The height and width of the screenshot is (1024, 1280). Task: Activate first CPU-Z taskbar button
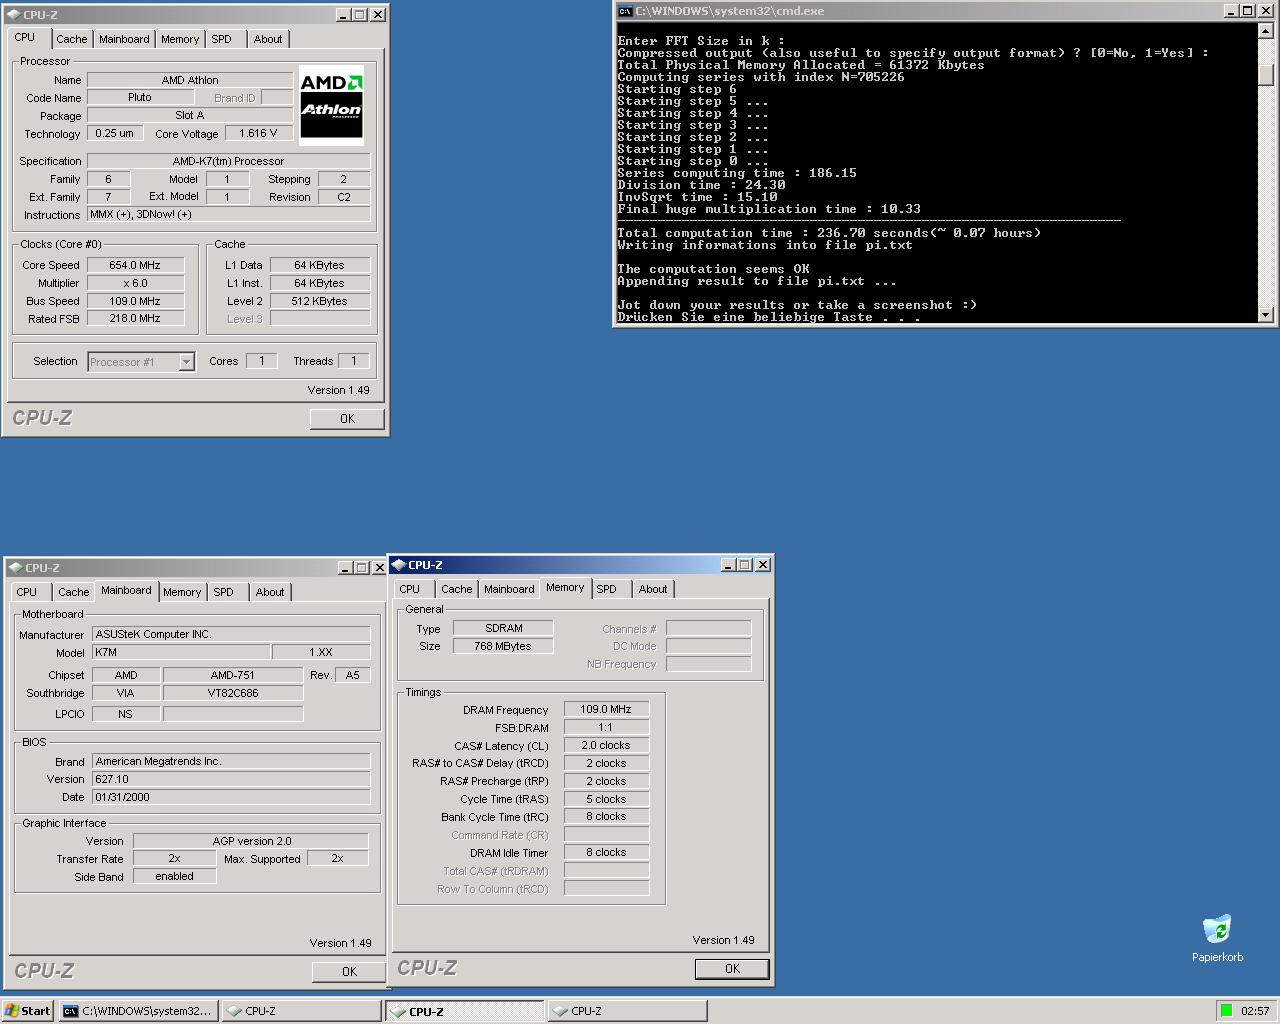coord(301,1011)
